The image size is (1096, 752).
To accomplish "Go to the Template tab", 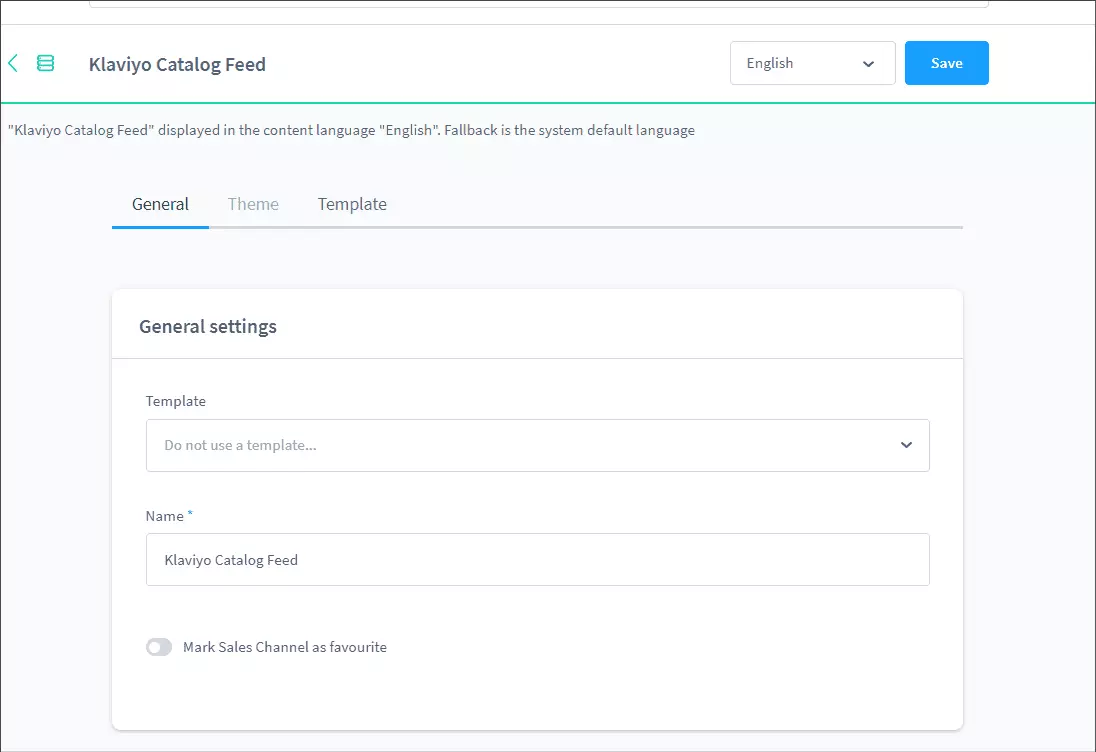I will coord(352,204).
